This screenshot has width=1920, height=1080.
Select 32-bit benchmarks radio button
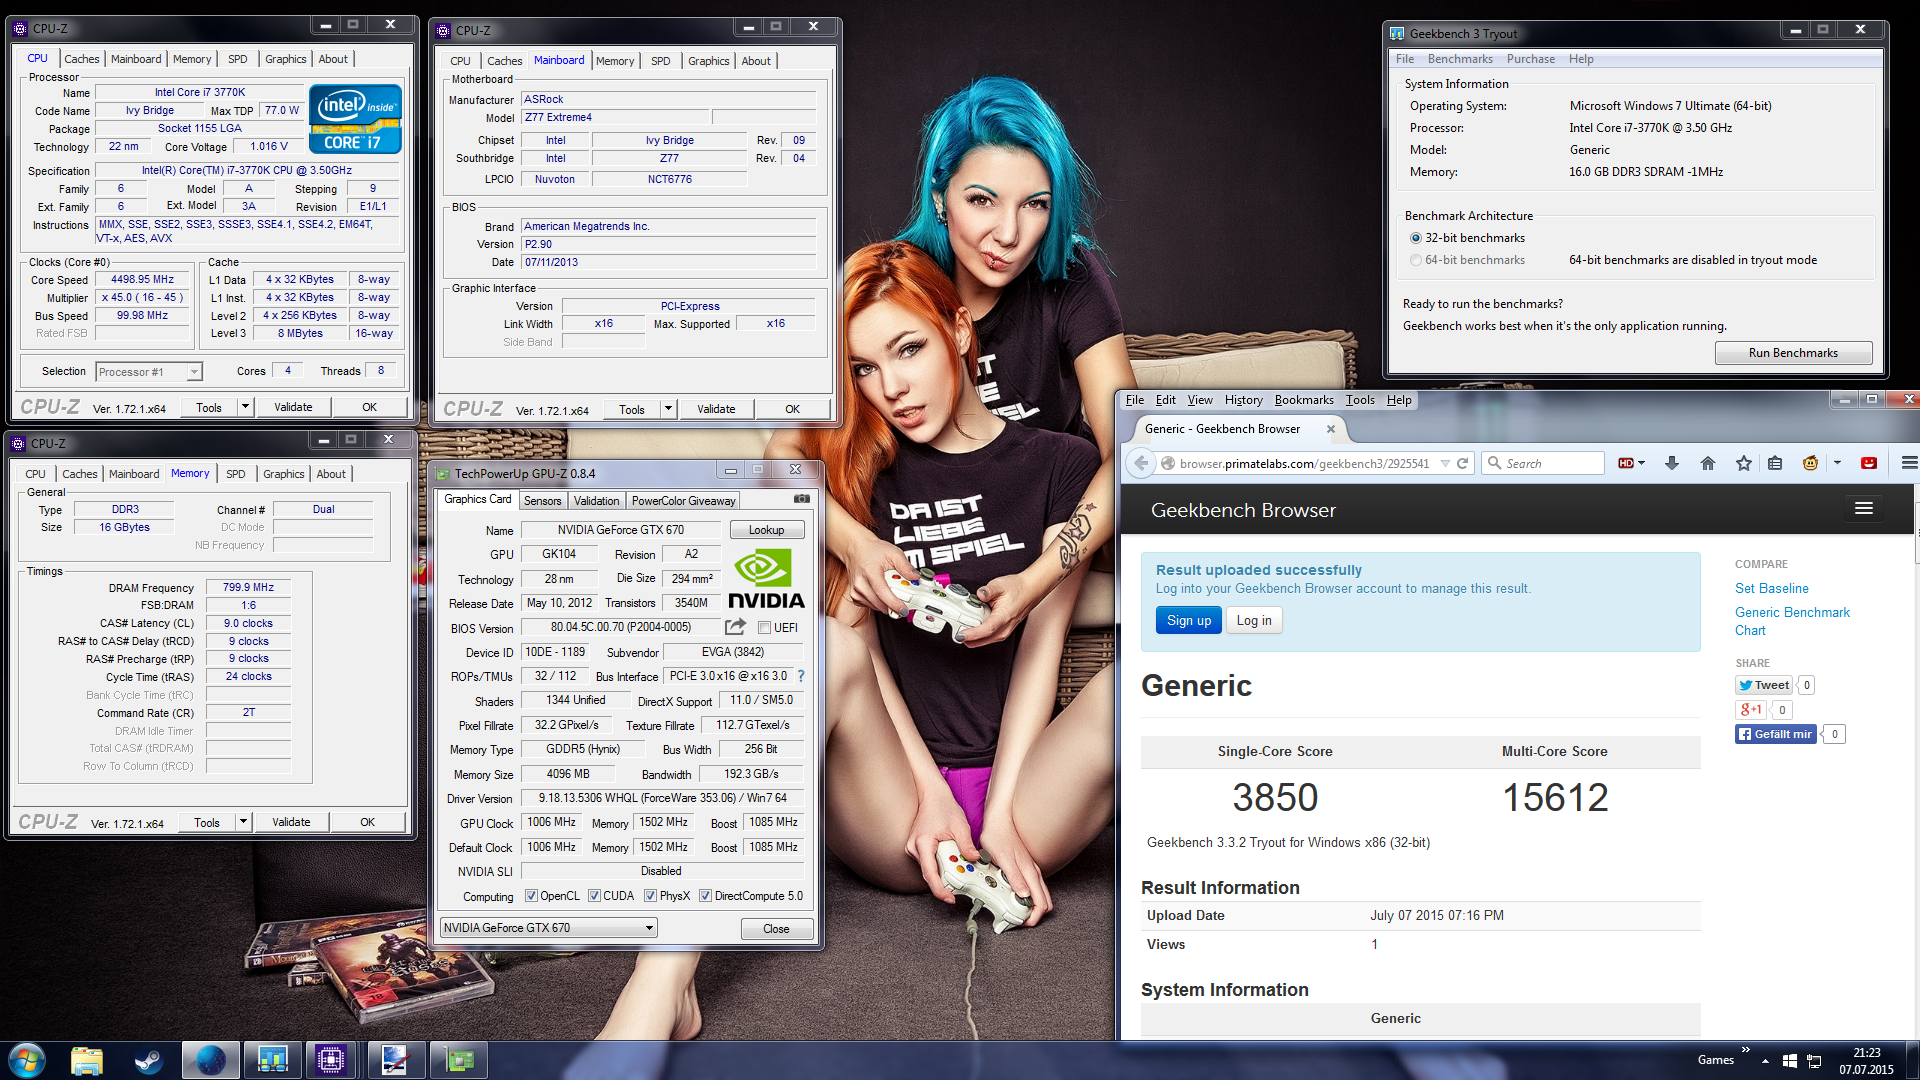1415,238
